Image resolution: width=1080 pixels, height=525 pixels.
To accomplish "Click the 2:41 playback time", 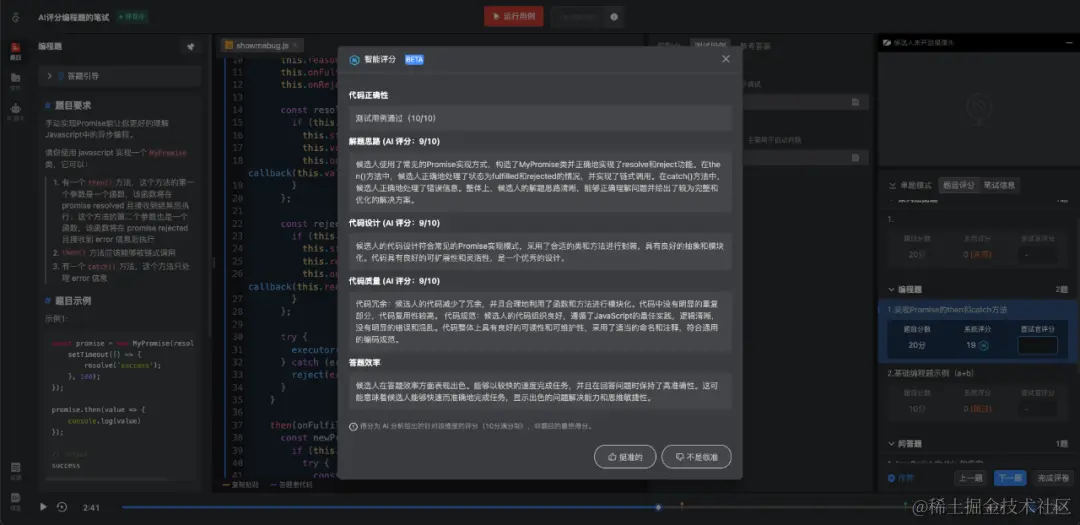I will point(91,507).
